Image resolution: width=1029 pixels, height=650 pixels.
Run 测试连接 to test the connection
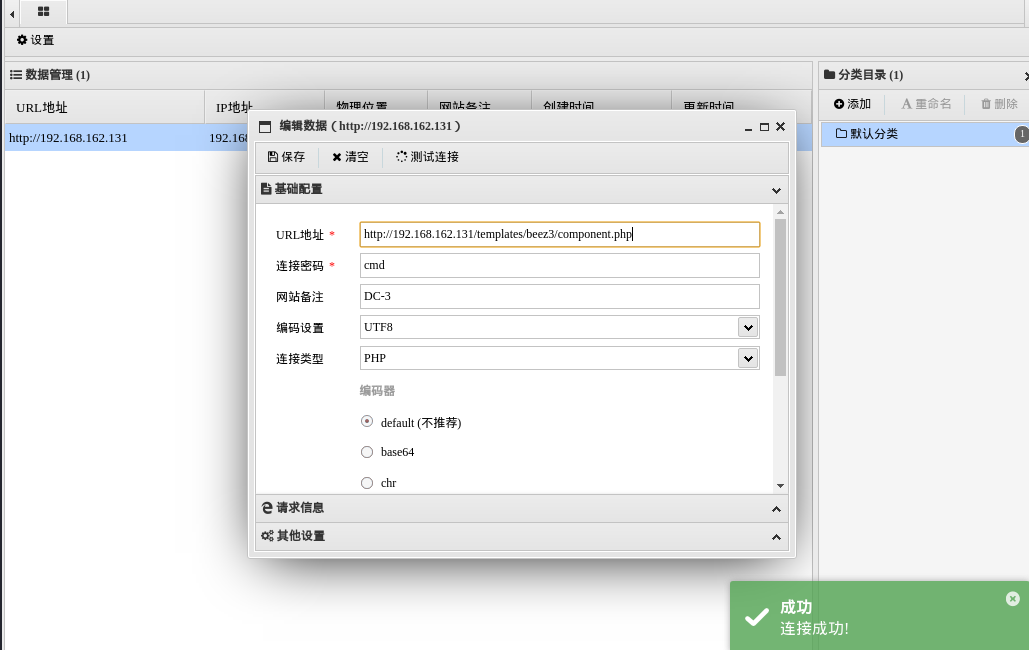427,157
